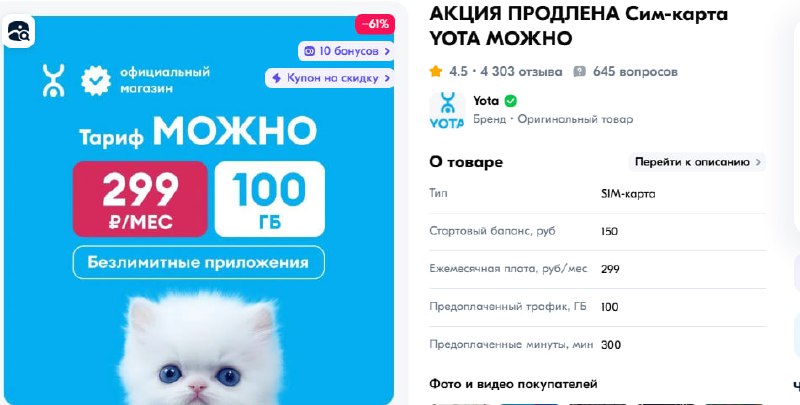800x405 pixels.
Task: Click the questions speech bubble icon
Action: point(580,71)
